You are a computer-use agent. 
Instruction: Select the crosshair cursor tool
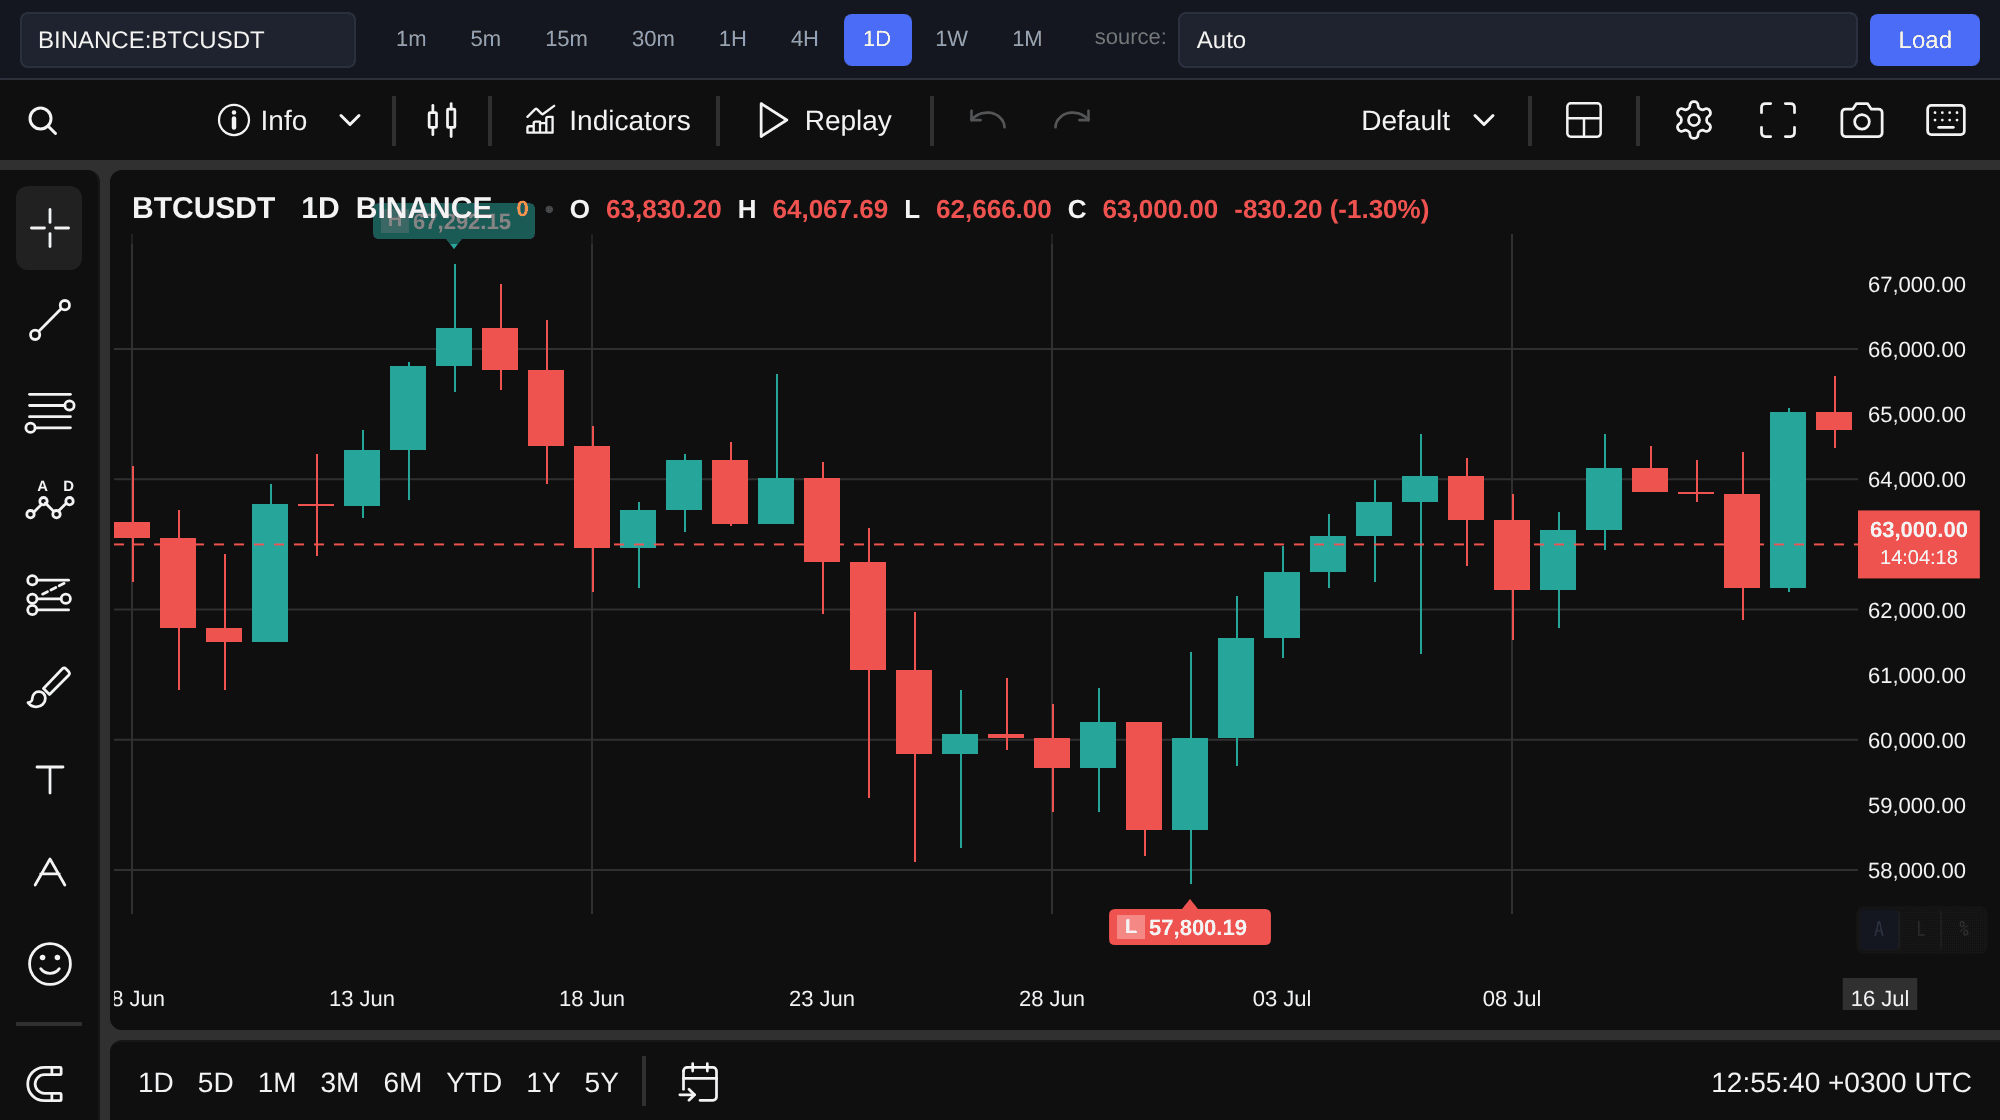49,228
